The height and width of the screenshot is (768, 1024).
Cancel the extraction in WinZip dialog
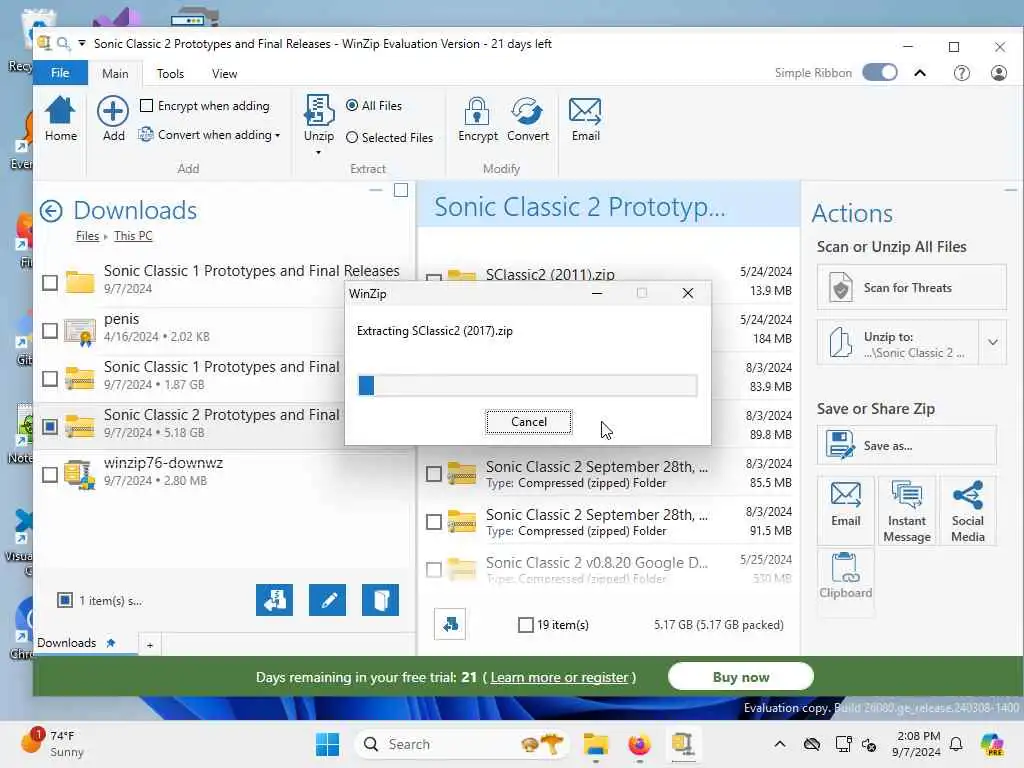click(528, 422)
